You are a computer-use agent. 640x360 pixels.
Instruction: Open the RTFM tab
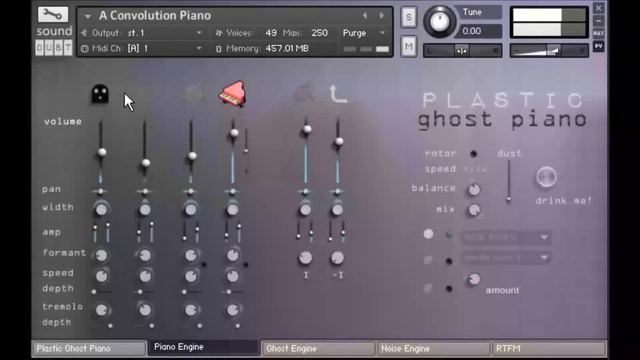[548, 349]
